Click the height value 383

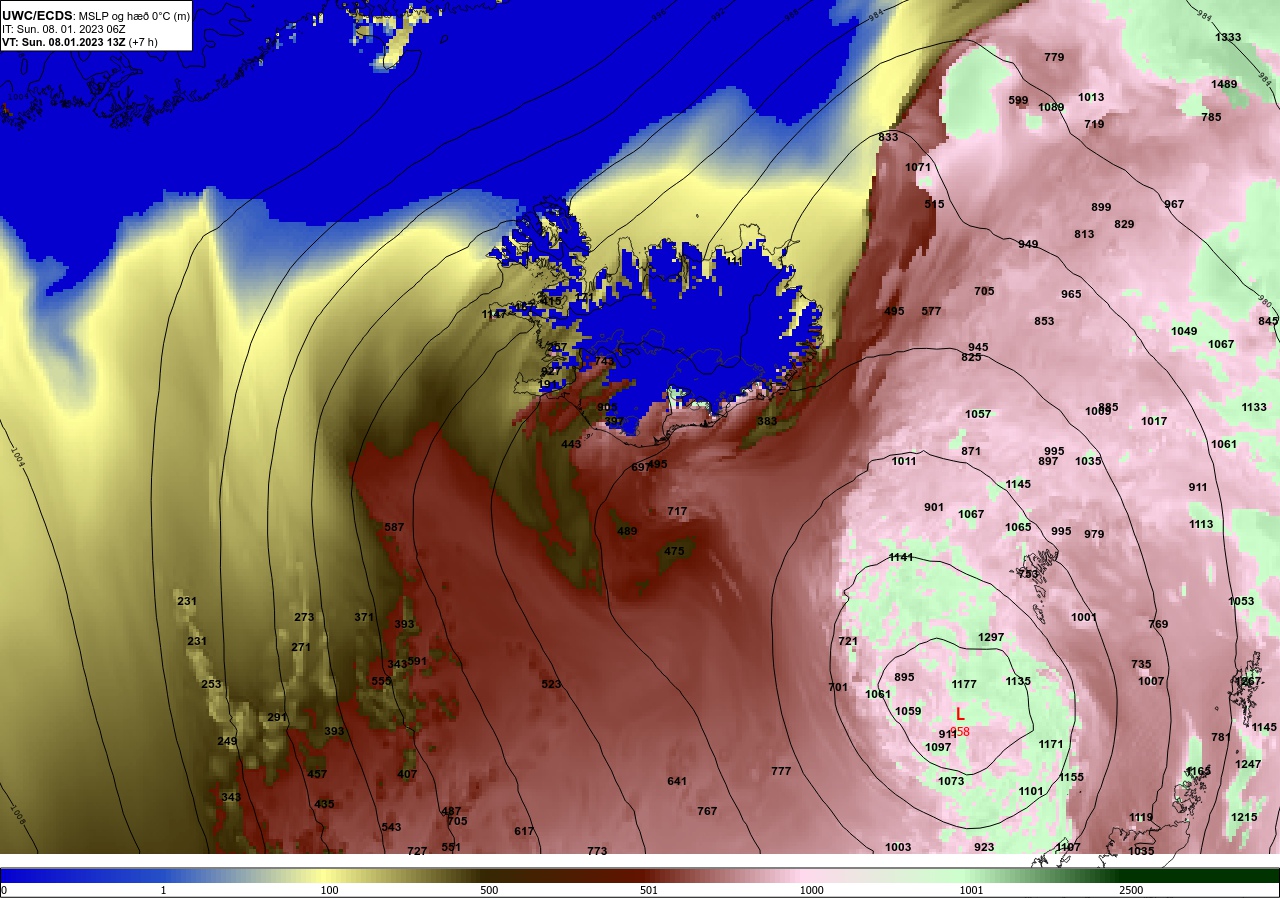coord(767,421)
